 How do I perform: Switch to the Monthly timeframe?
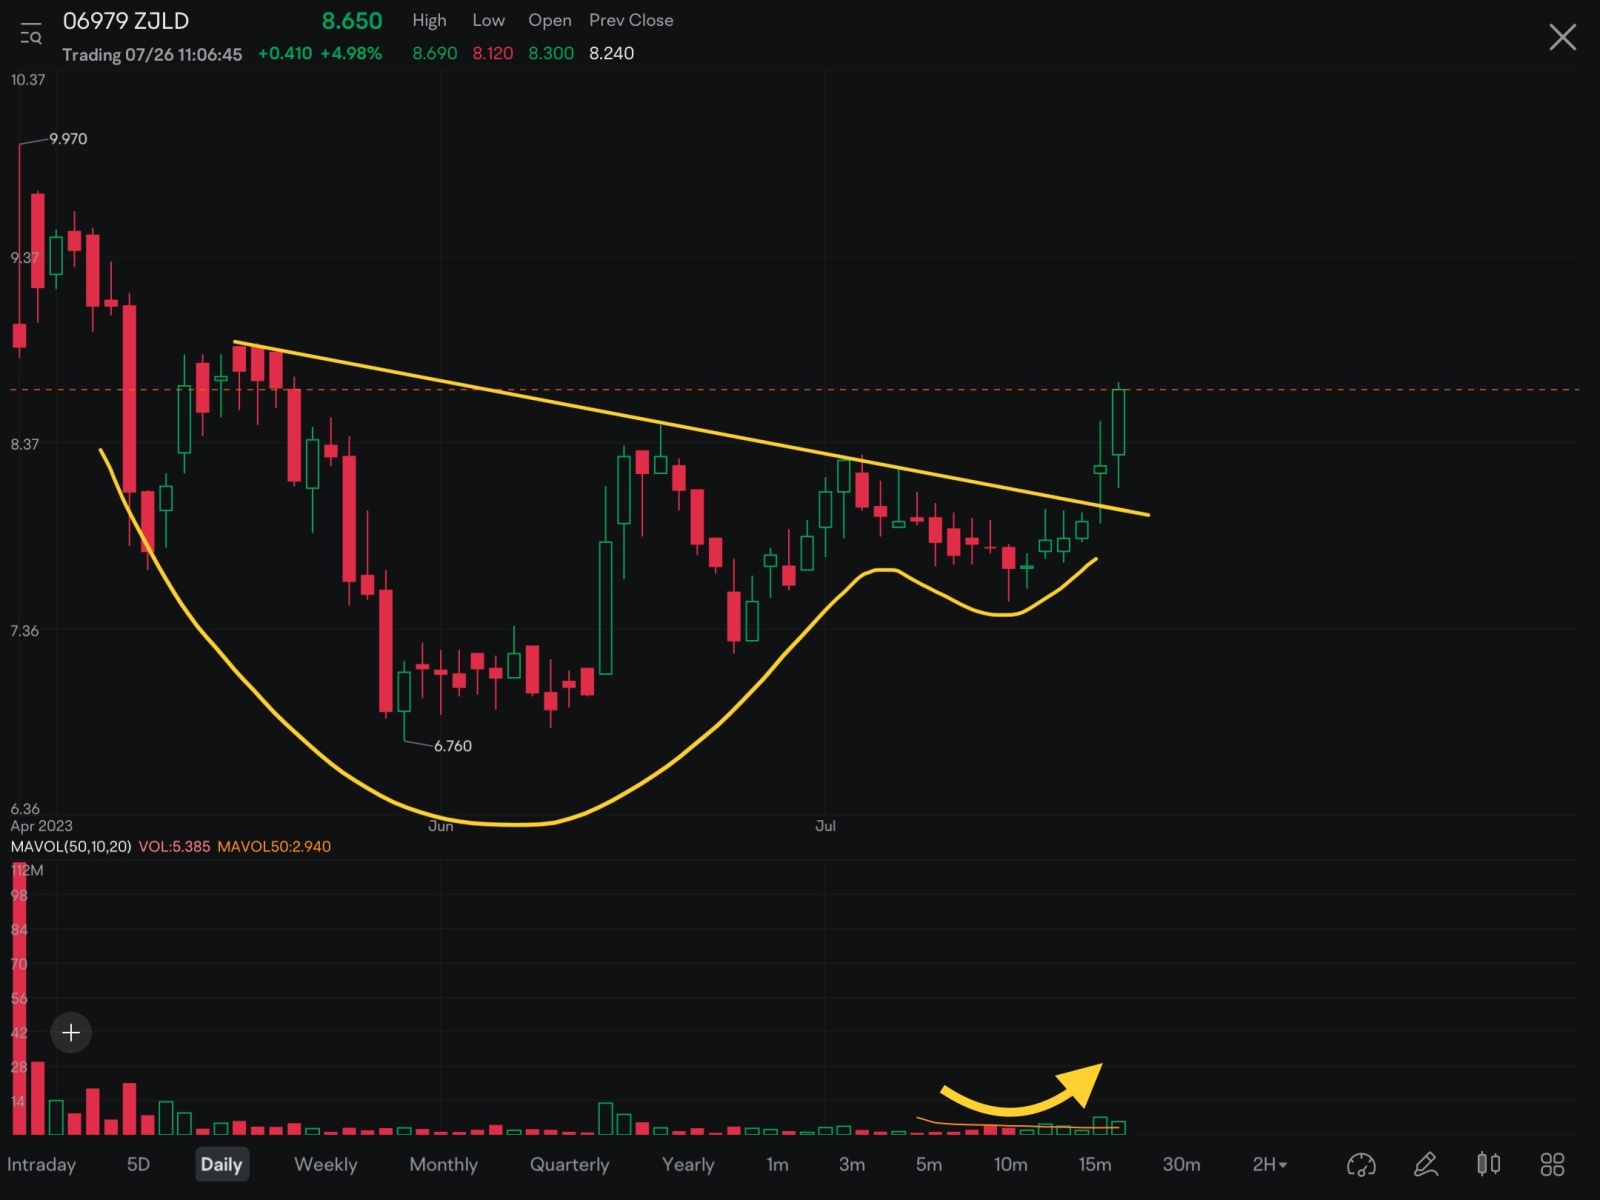pyautogui.click(x=443, y=1164)
